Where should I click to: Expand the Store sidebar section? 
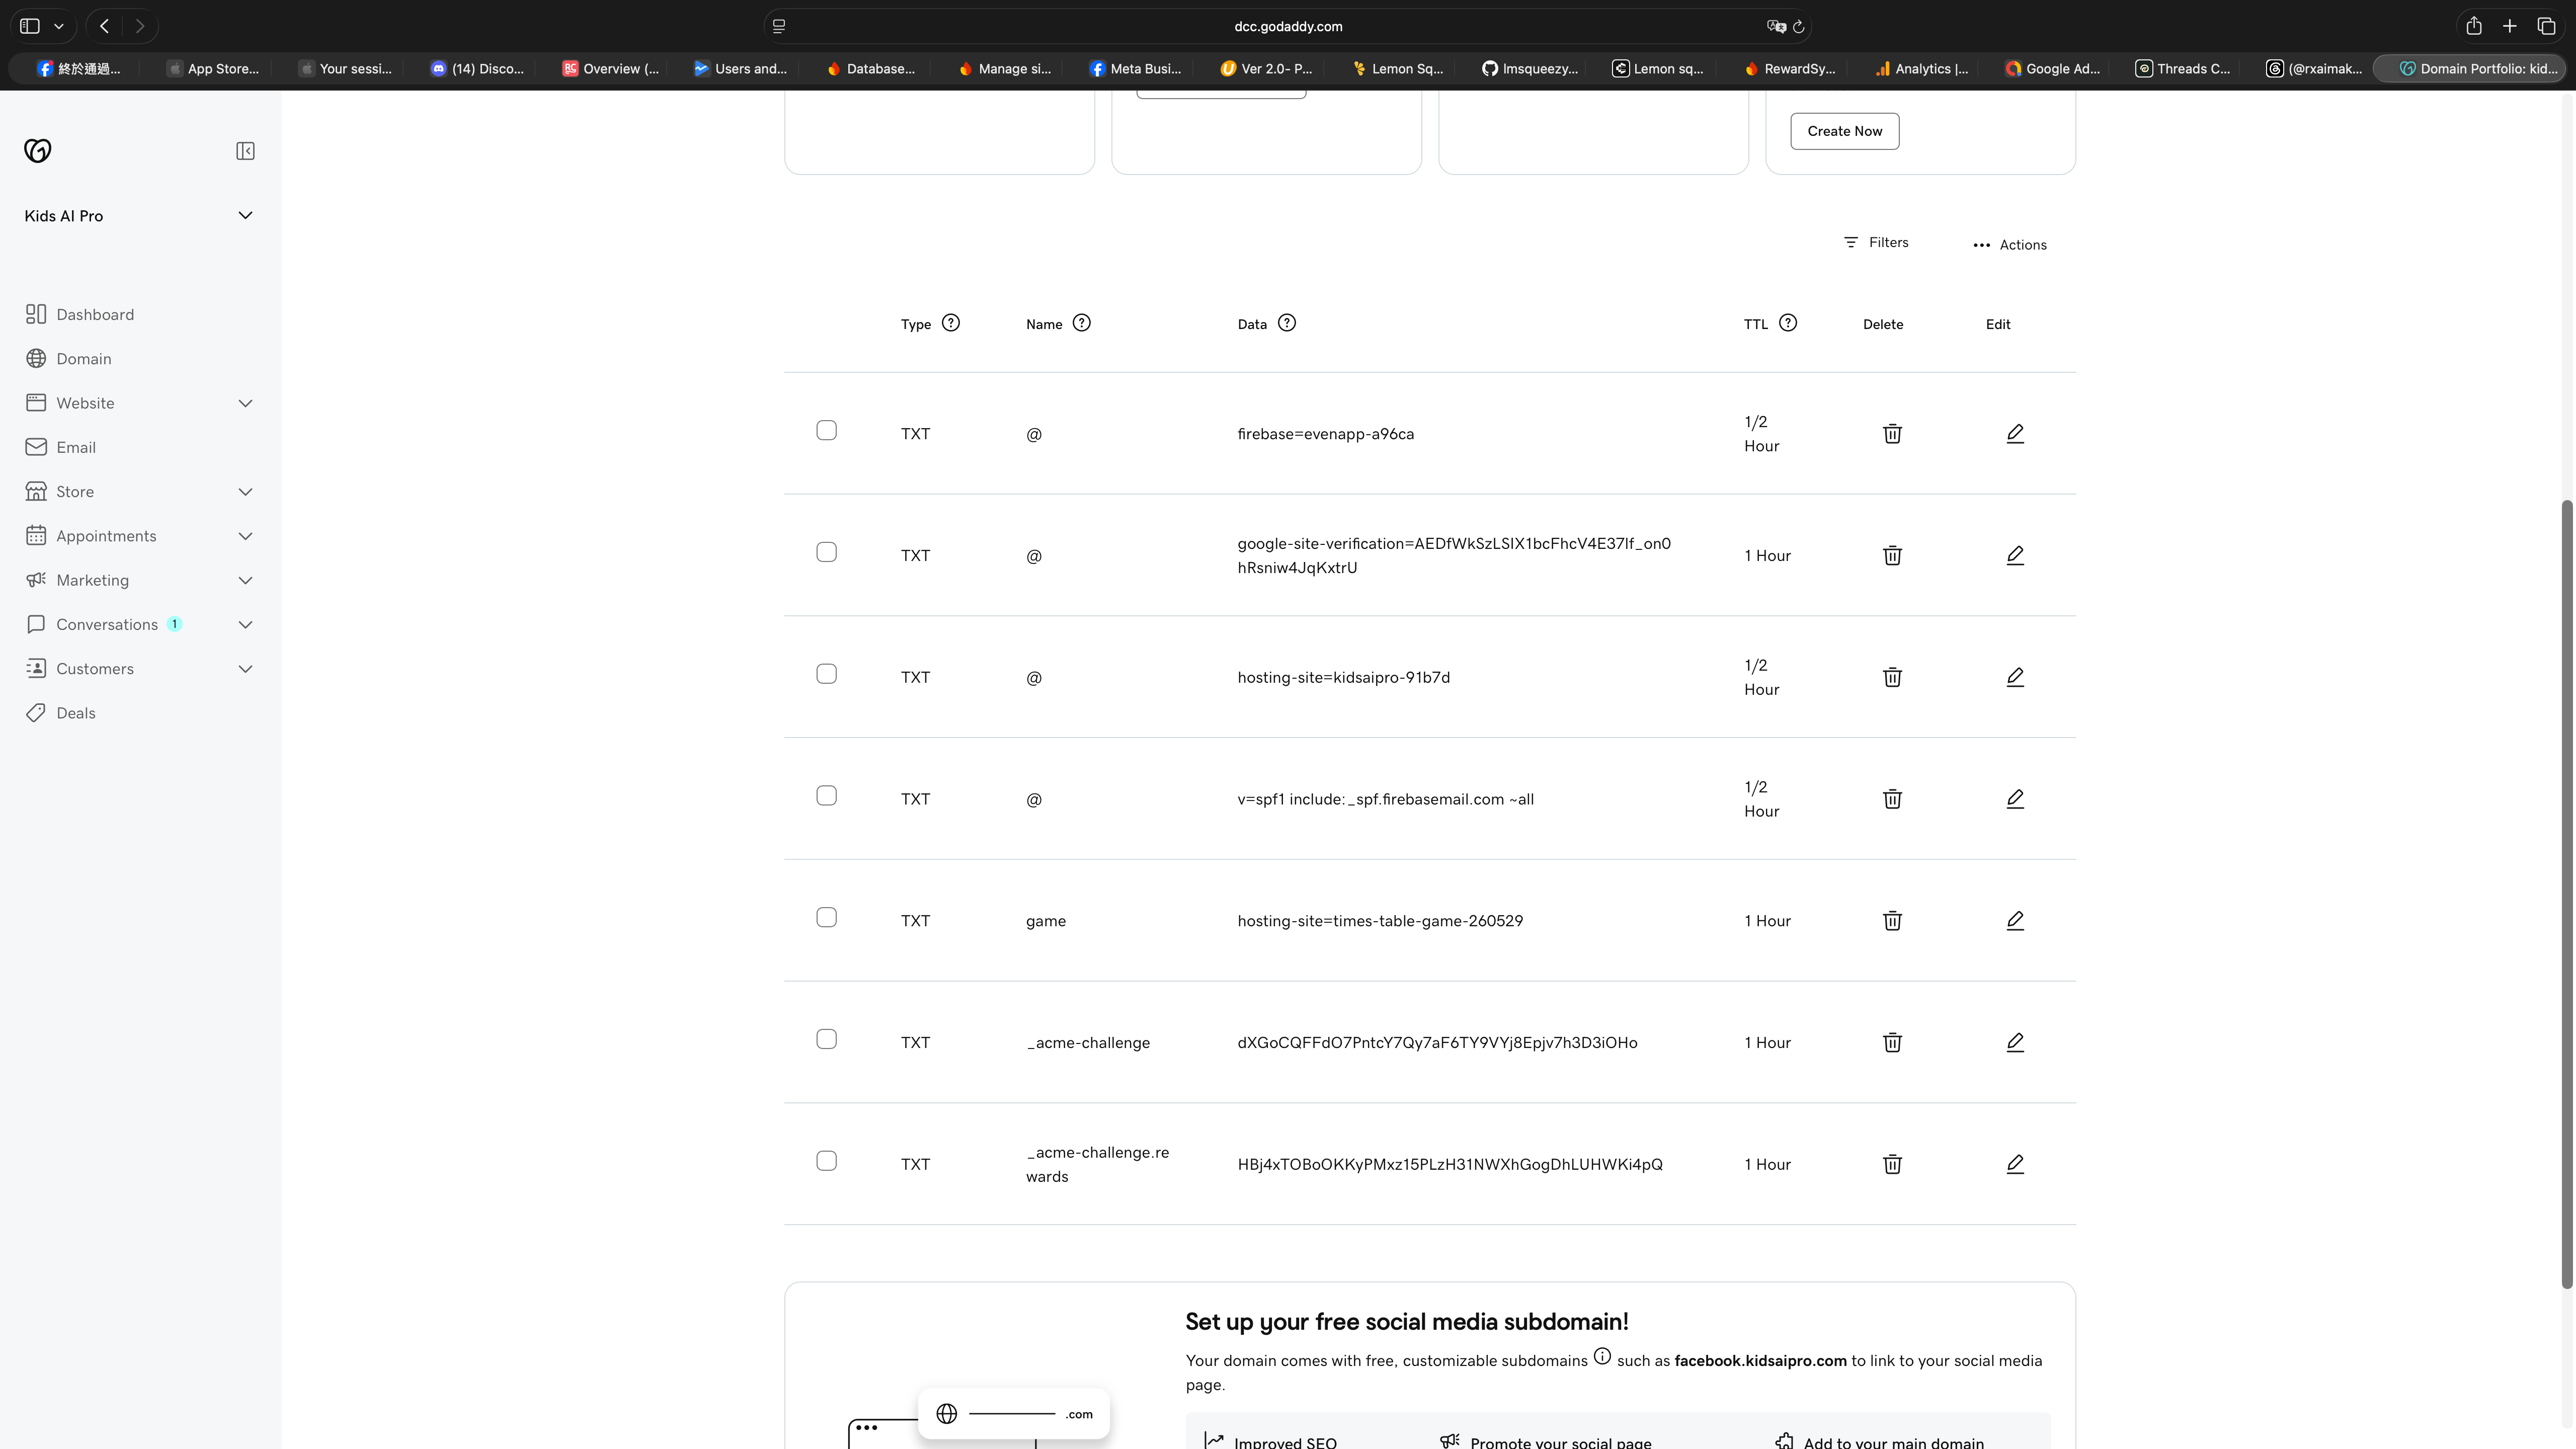[x=245, y=491]
